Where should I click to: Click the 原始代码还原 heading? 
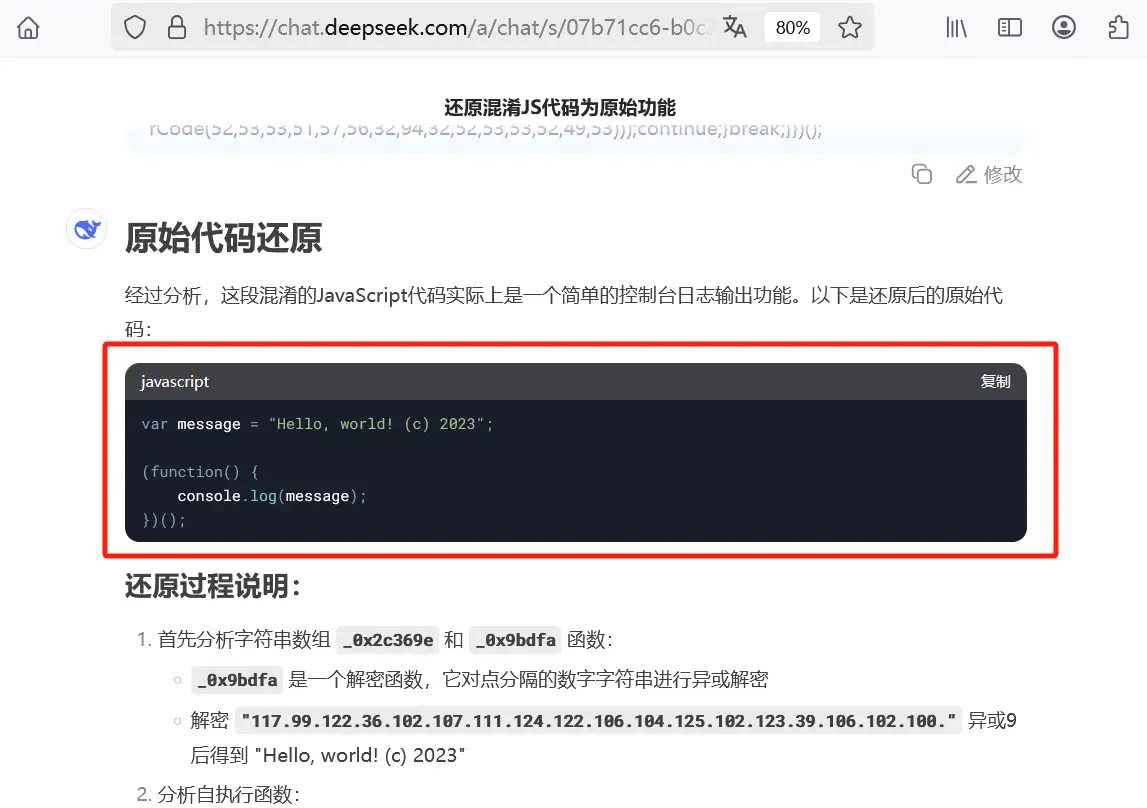click(x=224, y=238)
